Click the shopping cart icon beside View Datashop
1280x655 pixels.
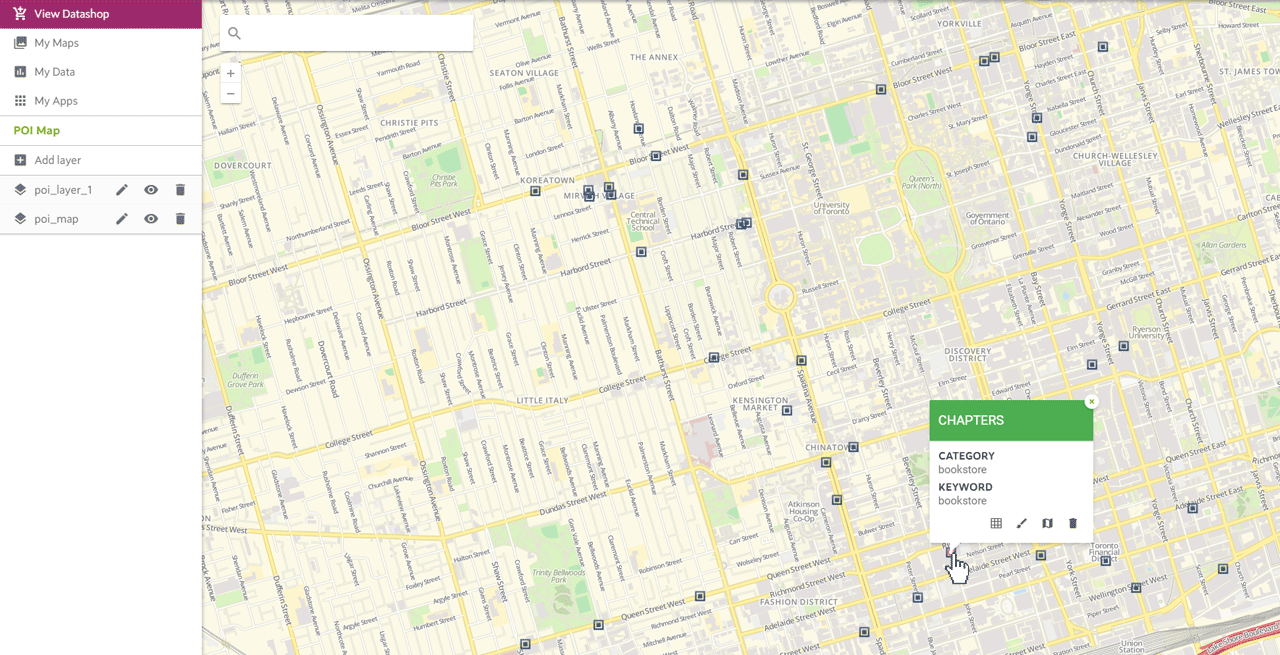tap(20, 14)
